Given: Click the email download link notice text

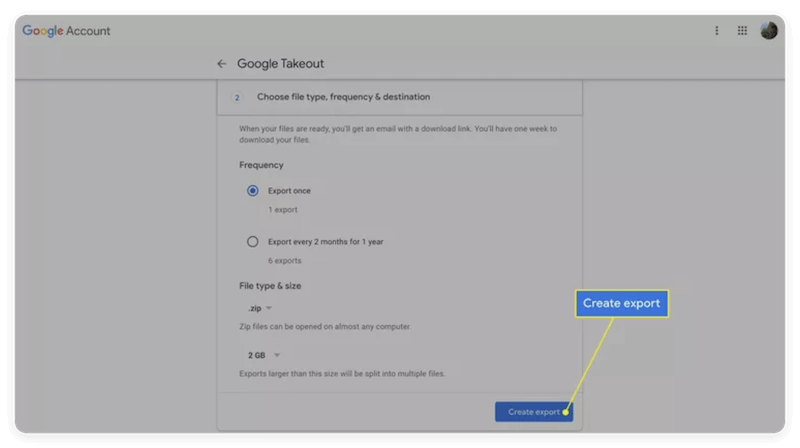Looking at the screenshot, I should click(x=398, y=134).
